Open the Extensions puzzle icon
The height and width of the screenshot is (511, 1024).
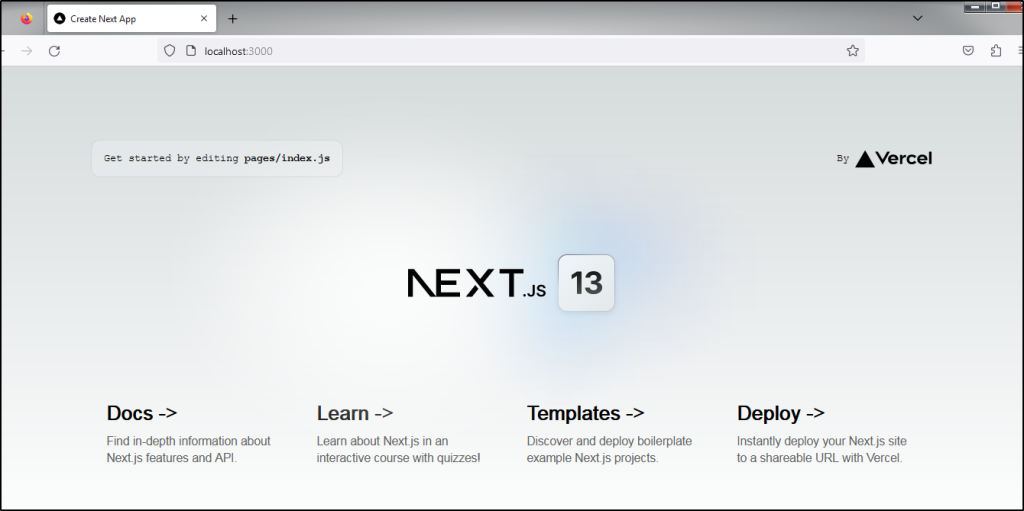(x=996, y=51)
